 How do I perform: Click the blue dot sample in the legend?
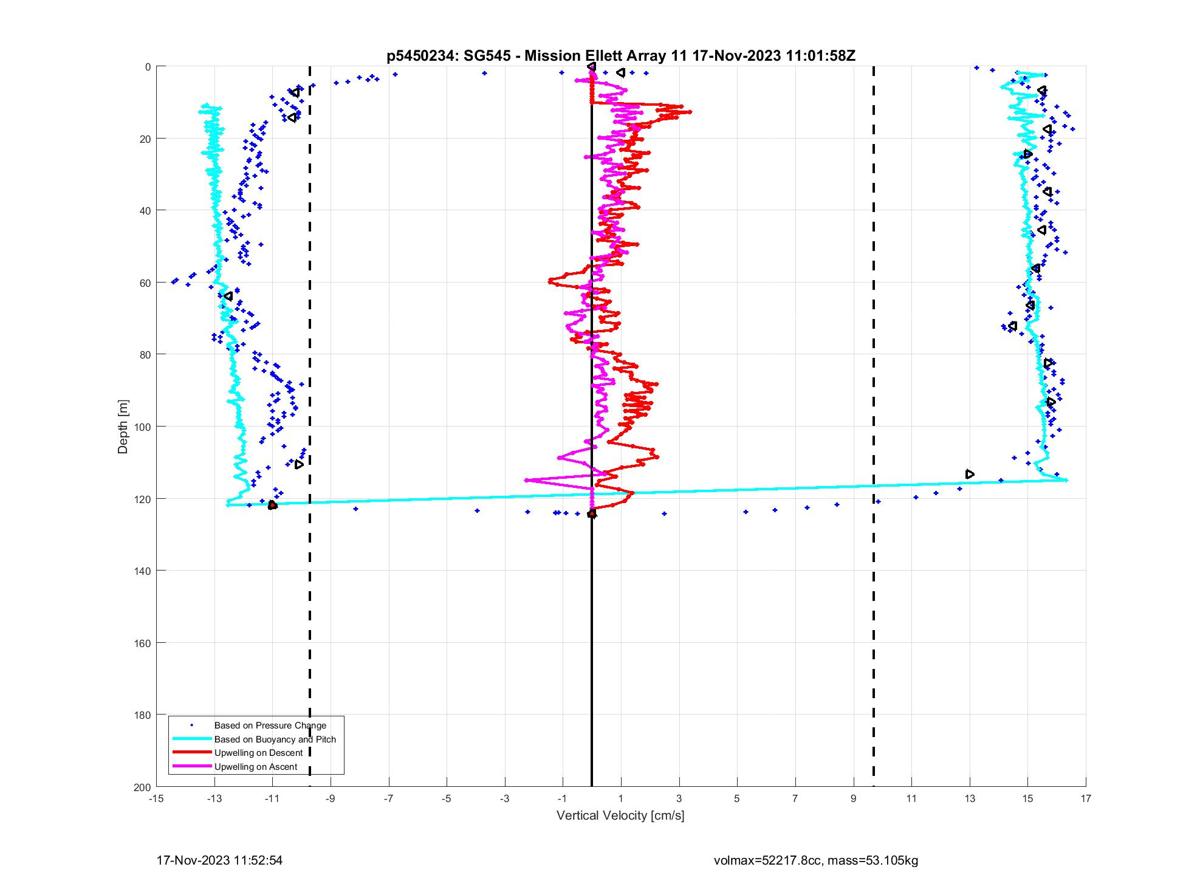[x=192, y=724]
